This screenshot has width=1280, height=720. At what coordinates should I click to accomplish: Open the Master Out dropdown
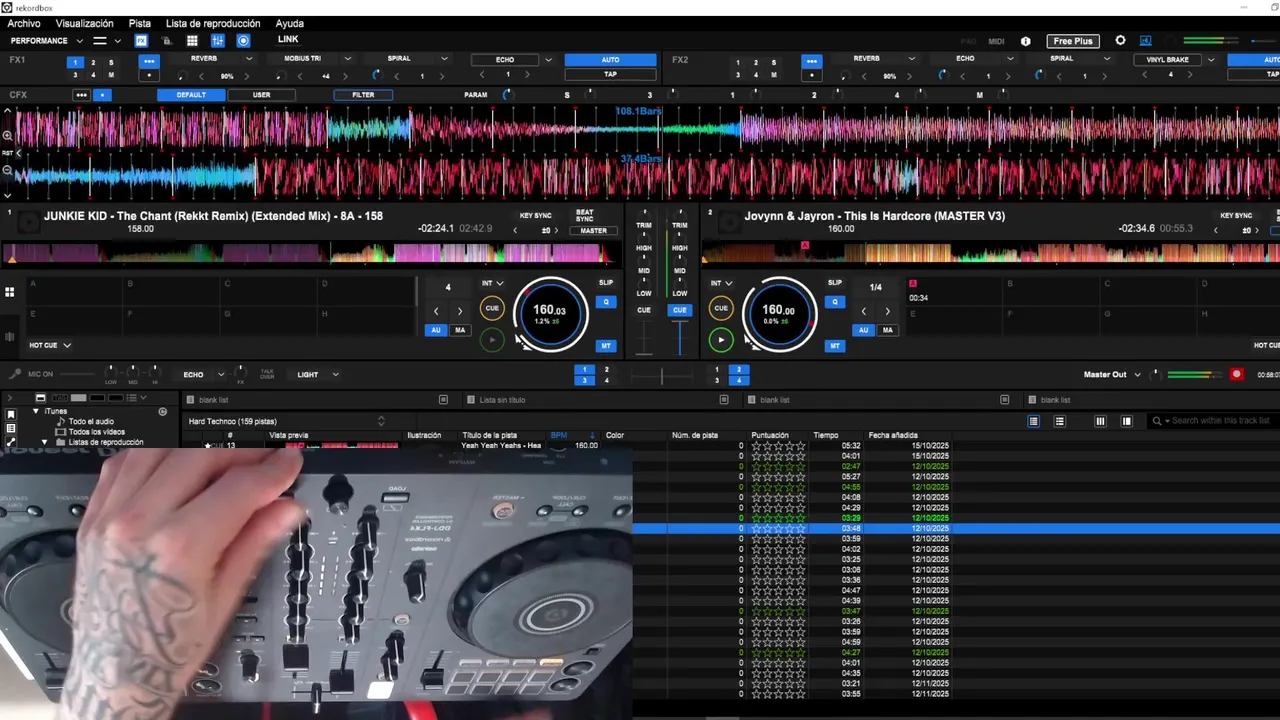[x=1113, y=375]
